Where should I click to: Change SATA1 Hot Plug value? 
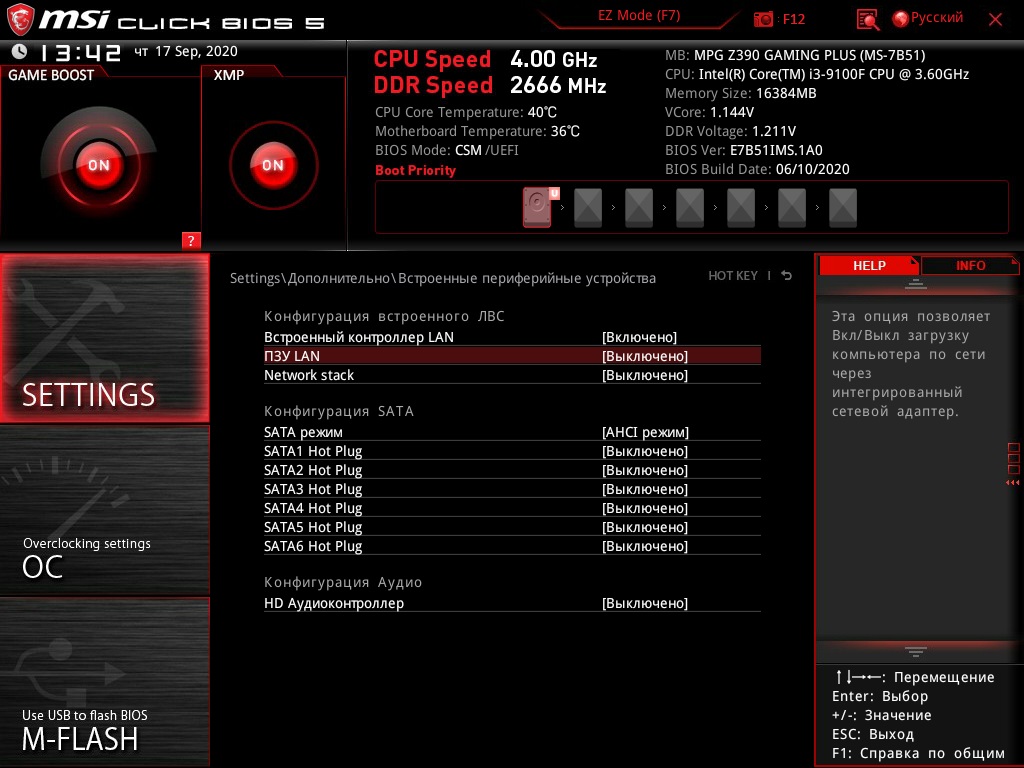click(x=645, y=451)
